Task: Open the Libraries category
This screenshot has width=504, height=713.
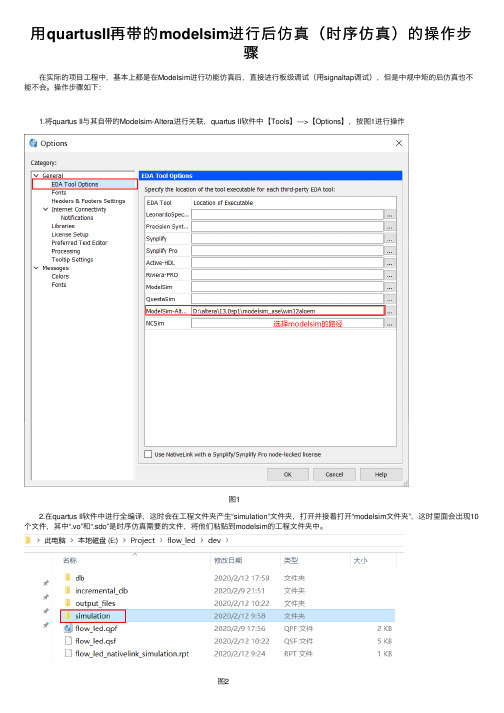Action: pos(63,226)
